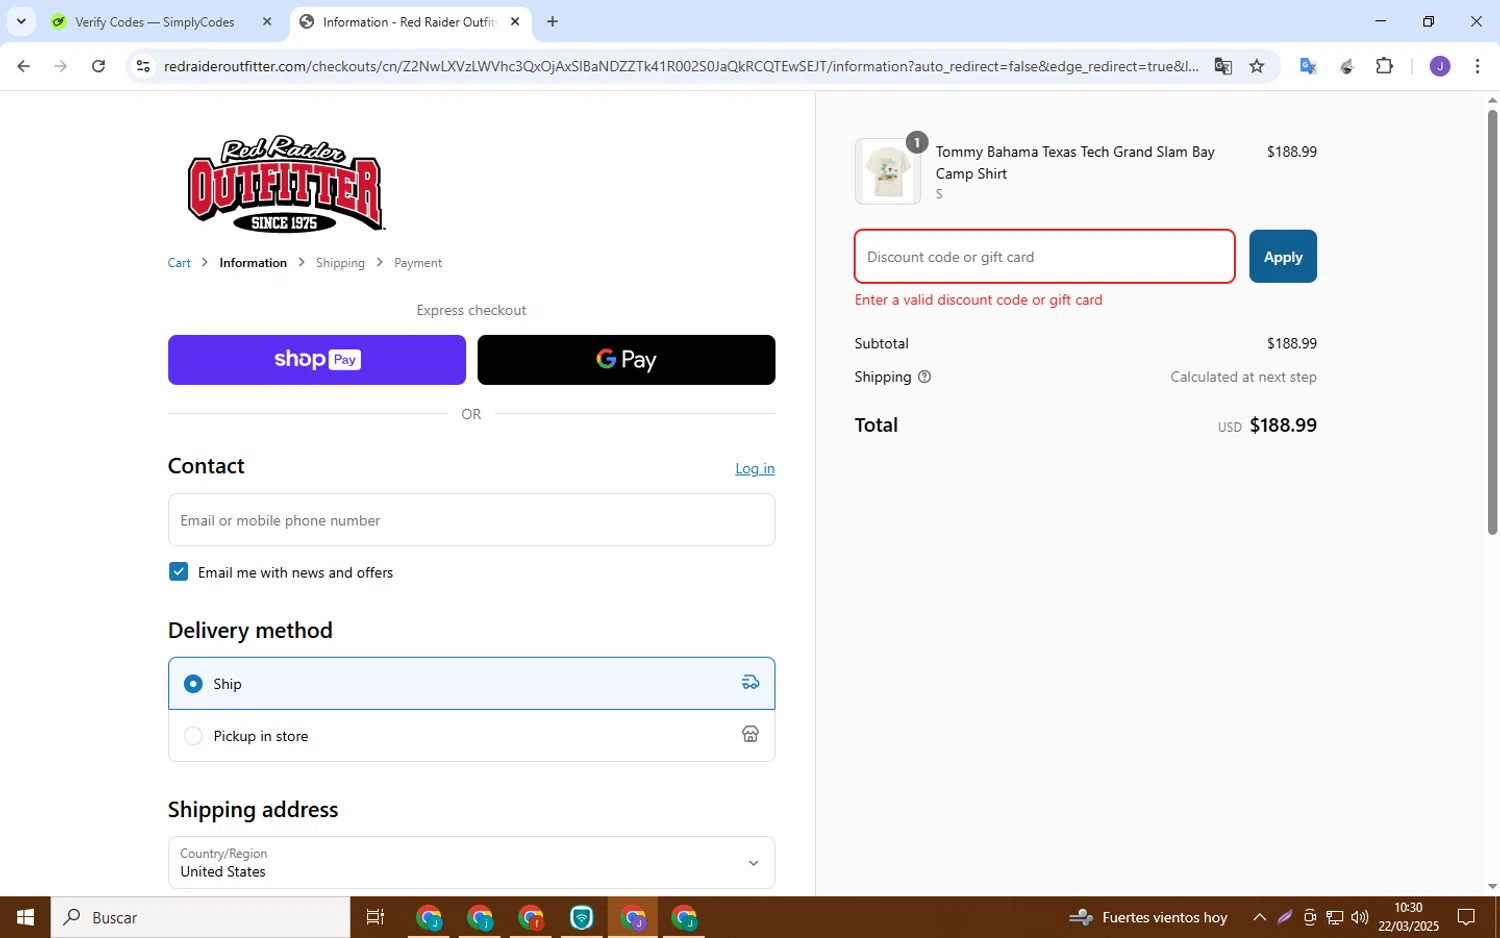Show hidden system tray icons
The width and height of the screenshot is (1500, 938).
click(x=1259, y=917)
